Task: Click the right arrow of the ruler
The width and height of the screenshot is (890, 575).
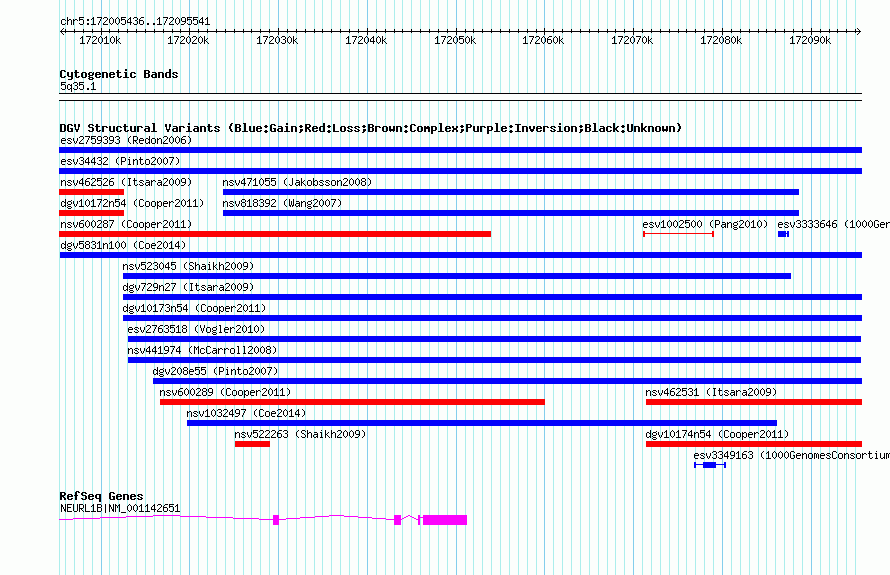Action: [x=858, y=31]
